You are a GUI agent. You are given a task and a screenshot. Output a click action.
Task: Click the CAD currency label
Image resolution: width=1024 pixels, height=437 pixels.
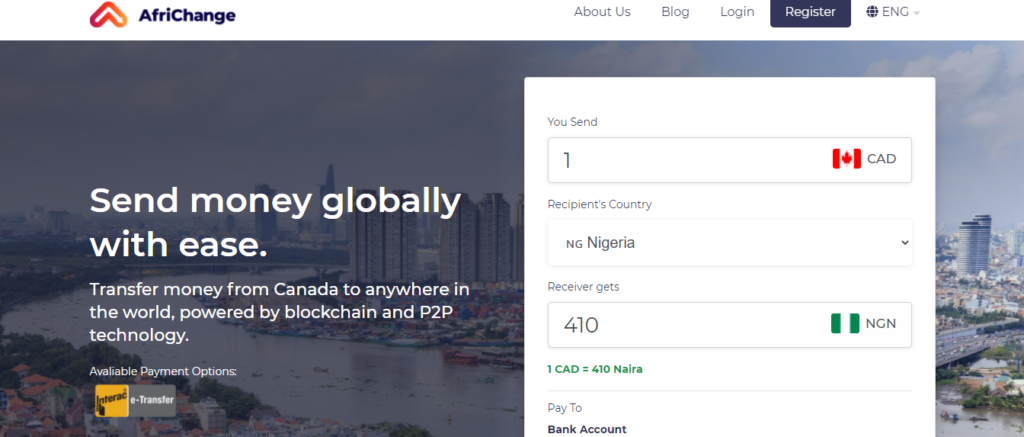click(x=881, y=159)
